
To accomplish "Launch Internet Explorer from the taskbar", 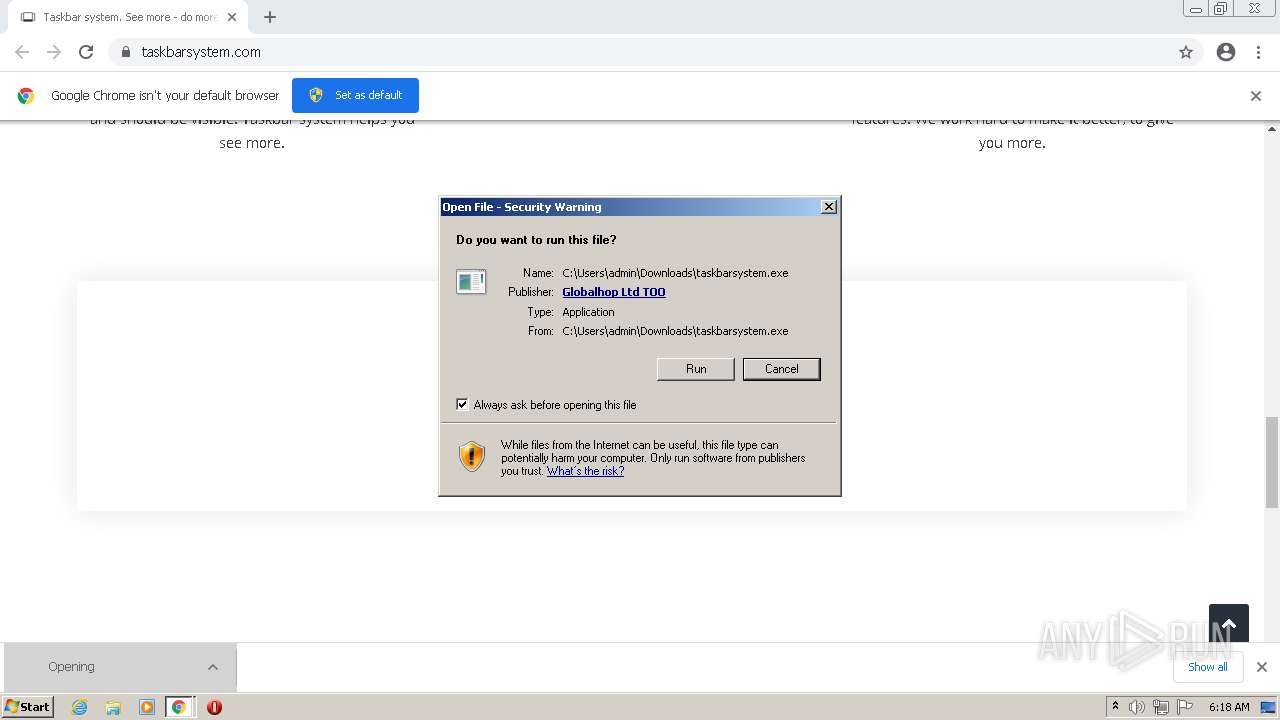I will [x=80, y=707].
